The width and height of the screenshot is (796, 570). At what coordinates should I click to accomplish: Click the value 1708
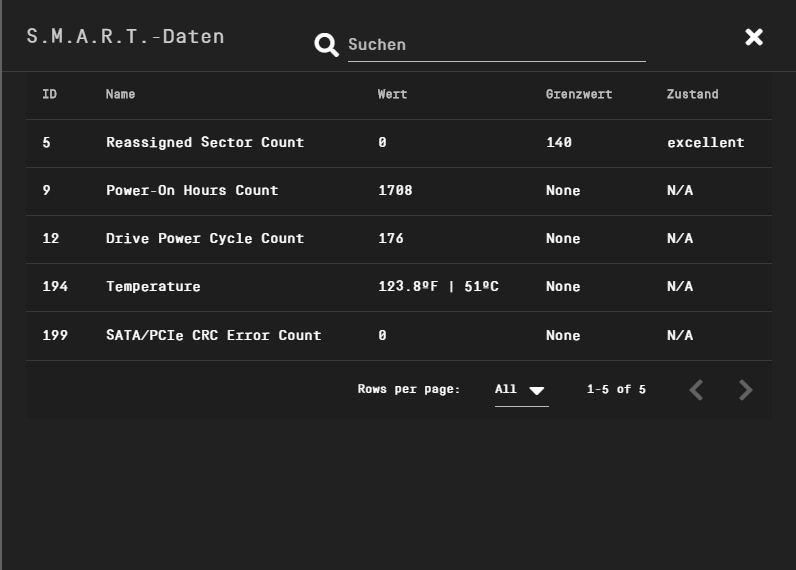click(395, 190)
